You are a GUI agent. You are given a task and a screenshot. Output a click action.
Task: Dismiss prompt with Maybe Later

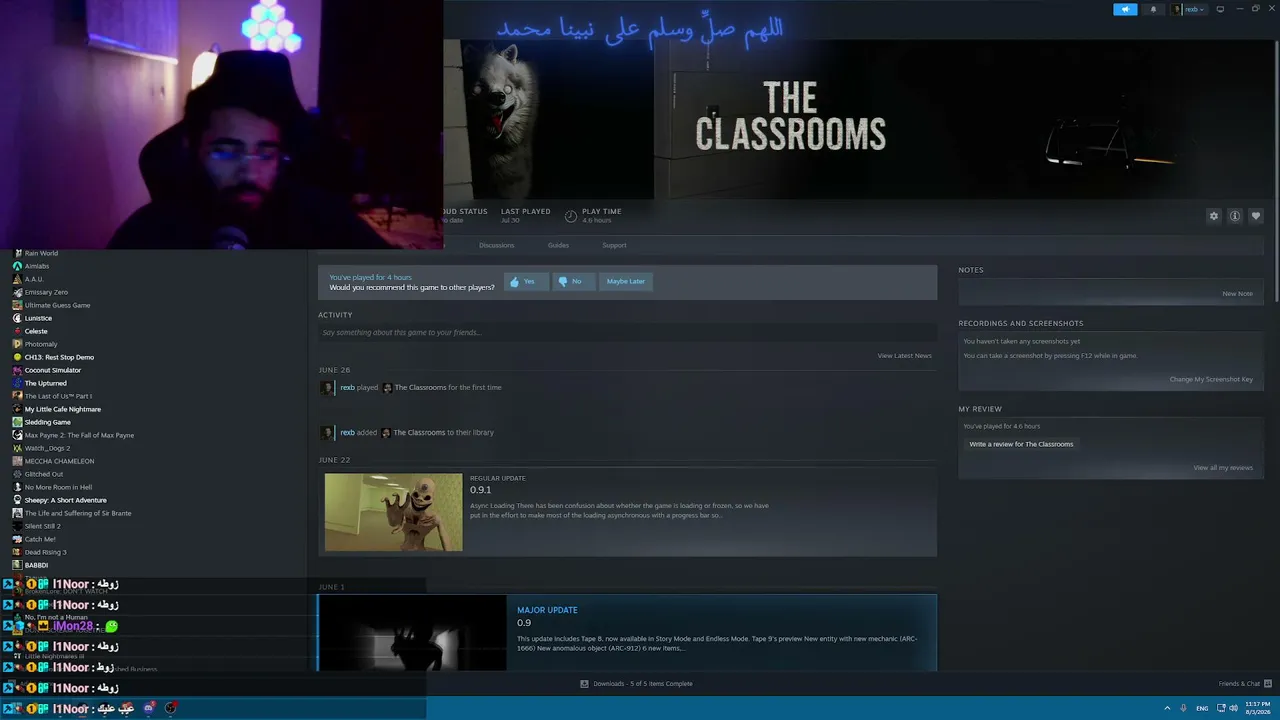coord(626,282)
